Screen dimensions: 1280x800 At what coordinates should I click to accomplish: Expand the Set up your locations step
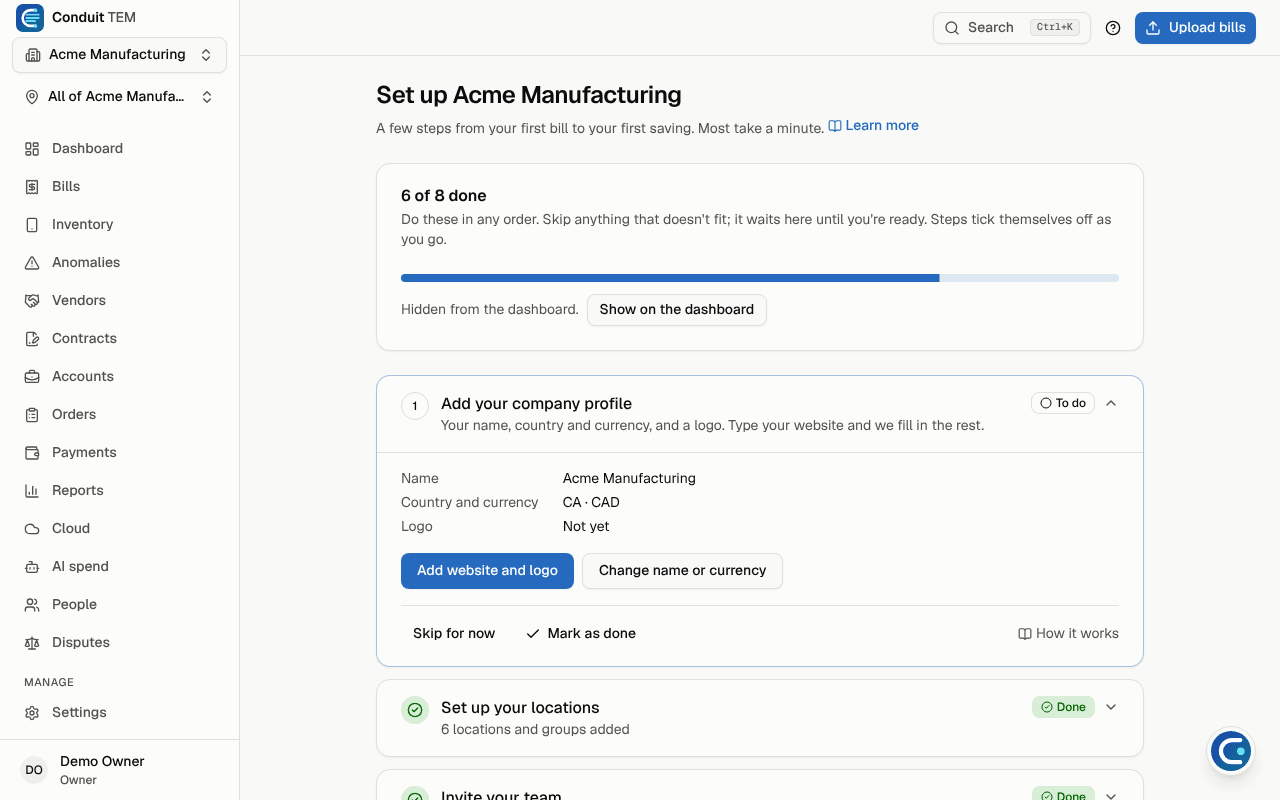tap(1111, 707)
